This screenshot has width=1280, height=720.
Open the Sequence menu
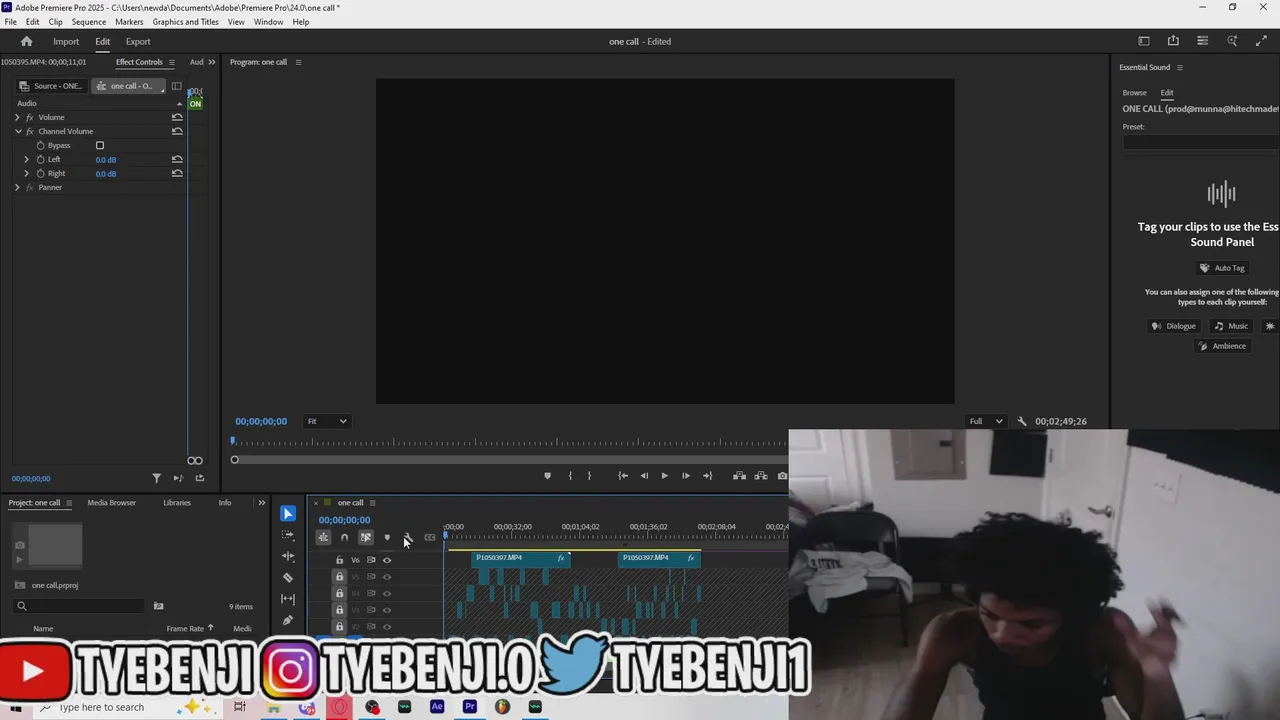[89, 22]
